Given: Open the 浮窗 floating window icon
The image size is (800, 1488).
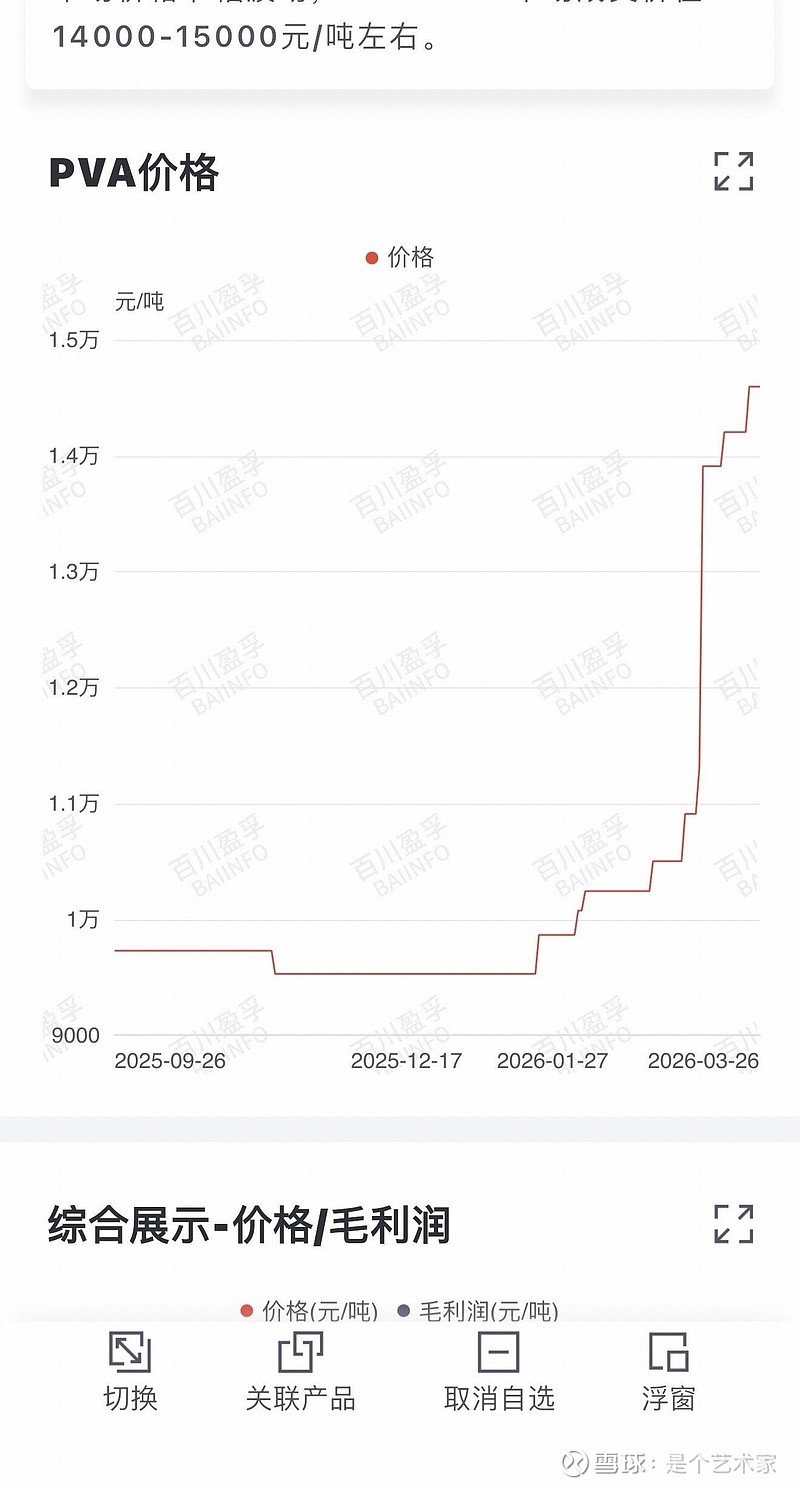Looking at the screenshot, I should (x=668, y=1353).
